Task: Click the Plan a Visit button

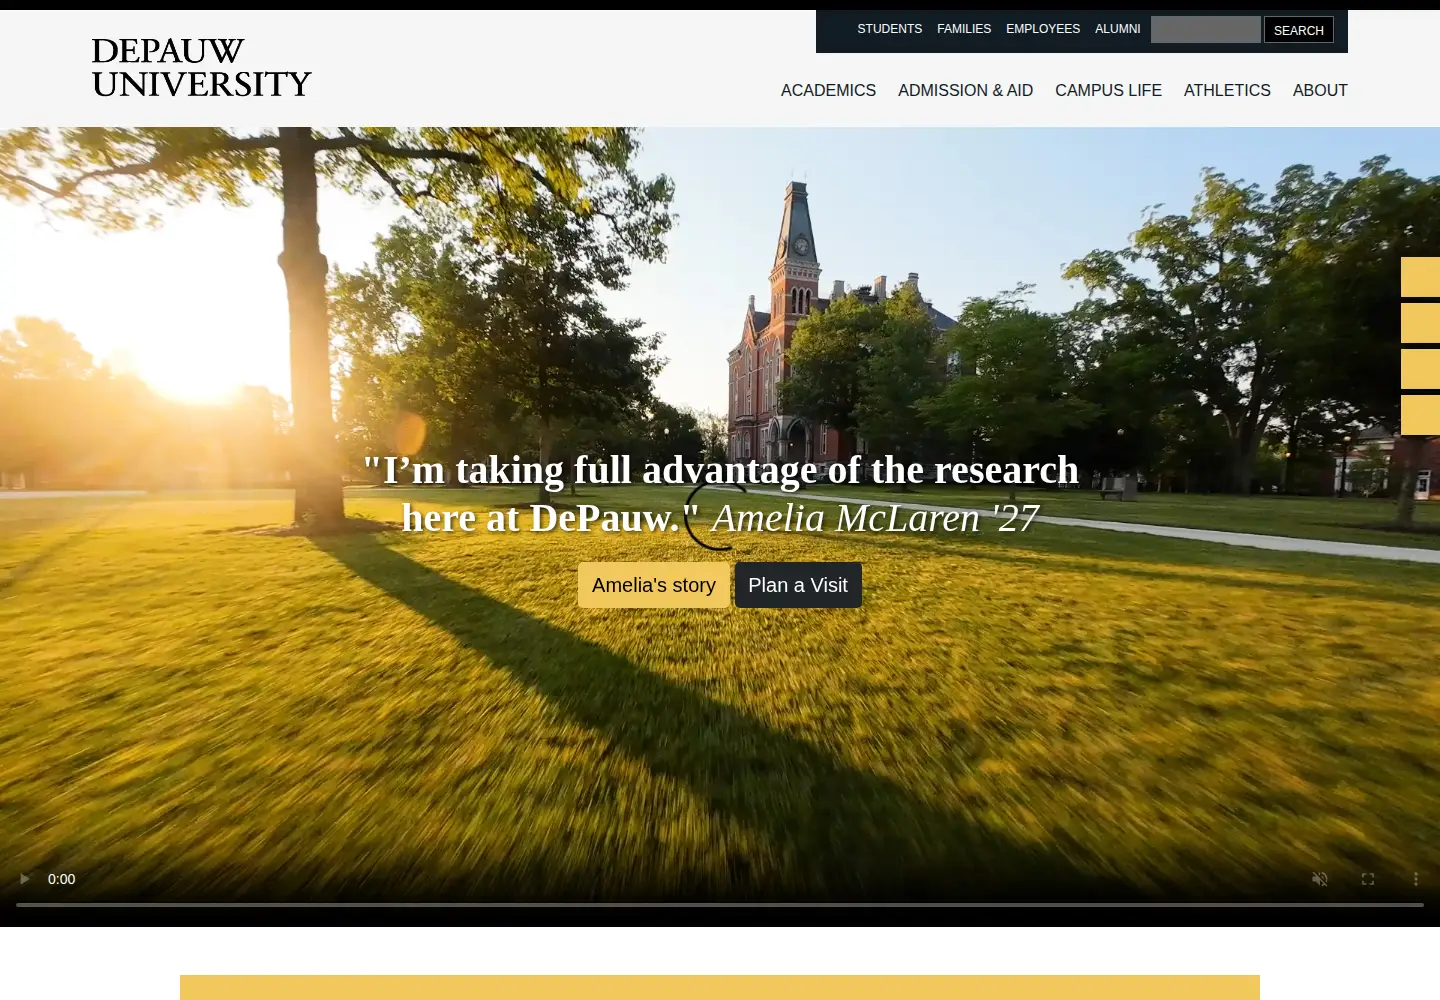Action: coord(798,585)
